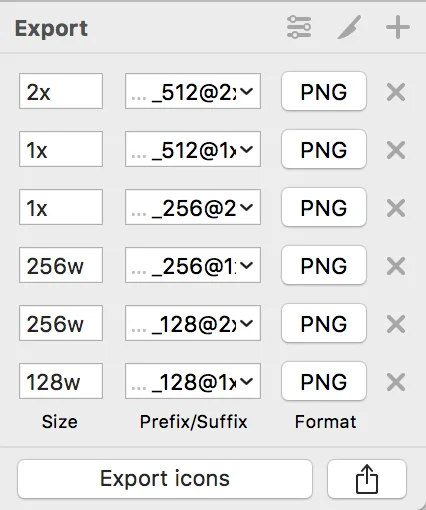Click the Prefix/Suffix column label
The width and height of the screenshot is (426, 510).
(193, 422)
